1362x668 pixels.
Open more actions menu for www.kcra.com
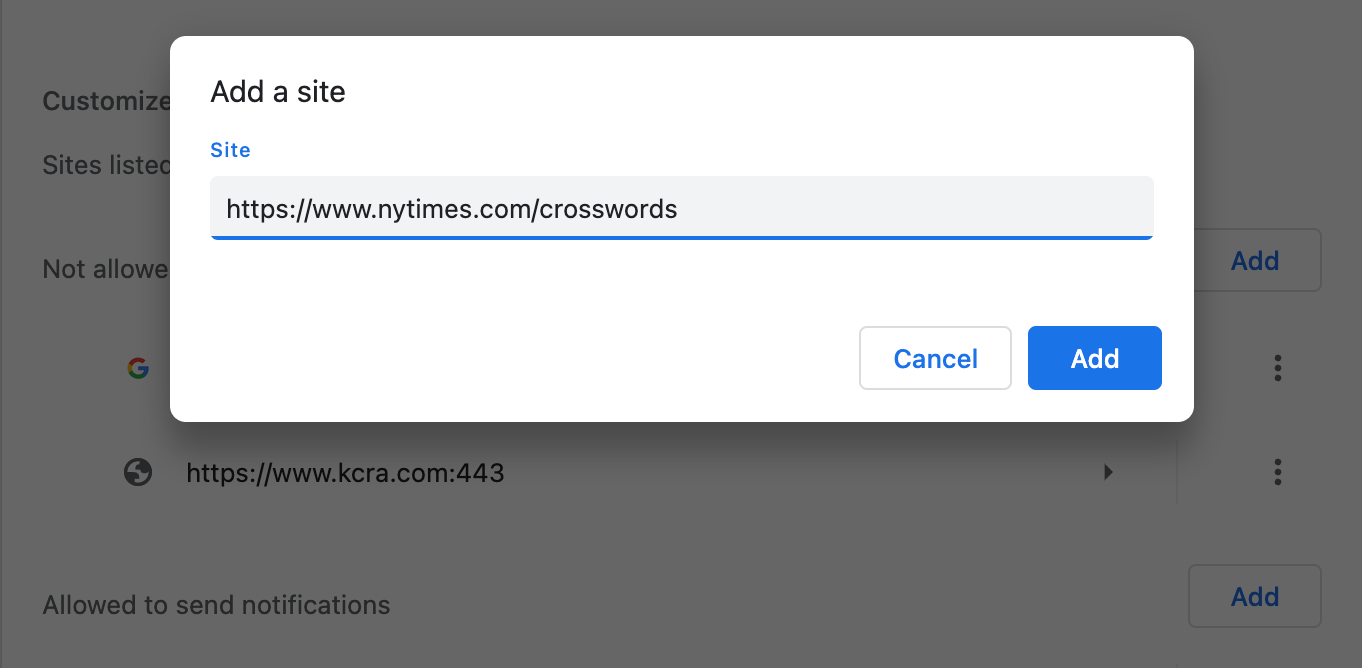(x=1277, y=472)
